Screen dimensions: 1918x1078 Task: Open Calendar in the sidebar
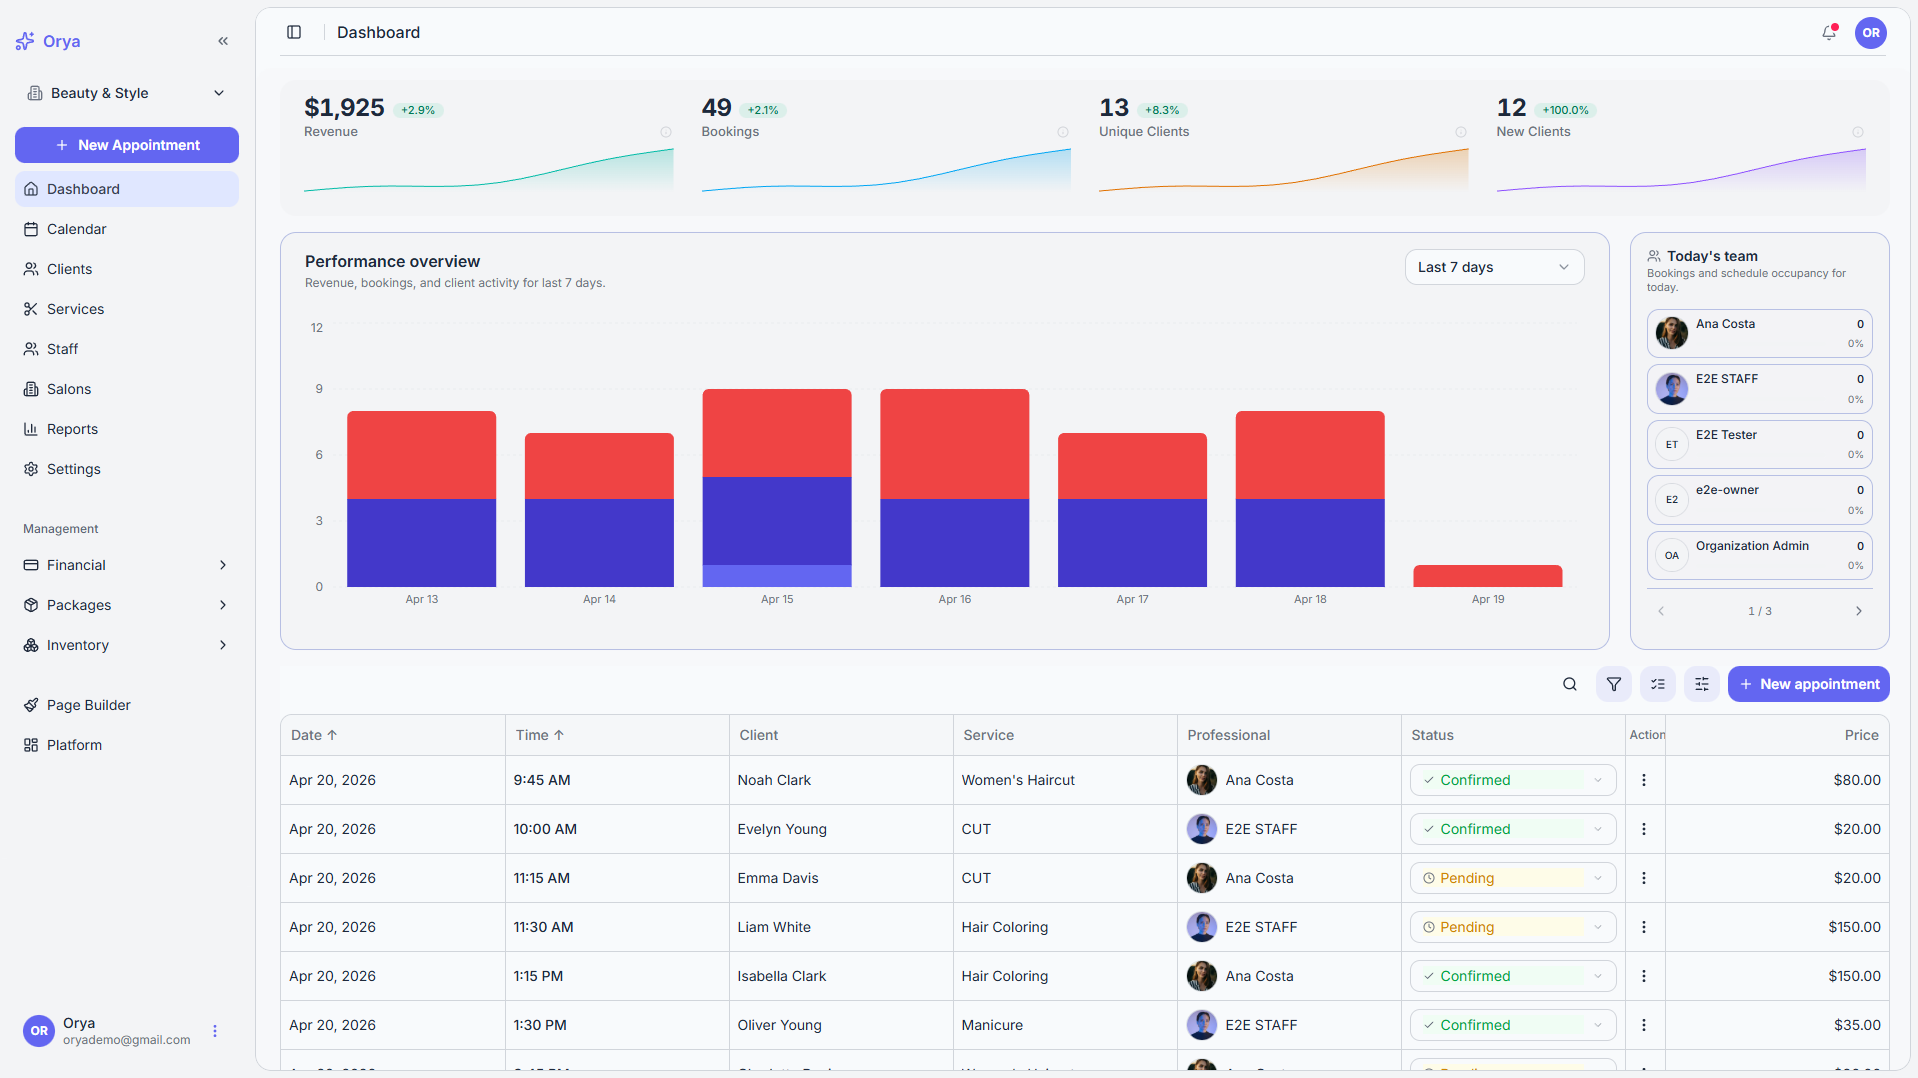127,229
